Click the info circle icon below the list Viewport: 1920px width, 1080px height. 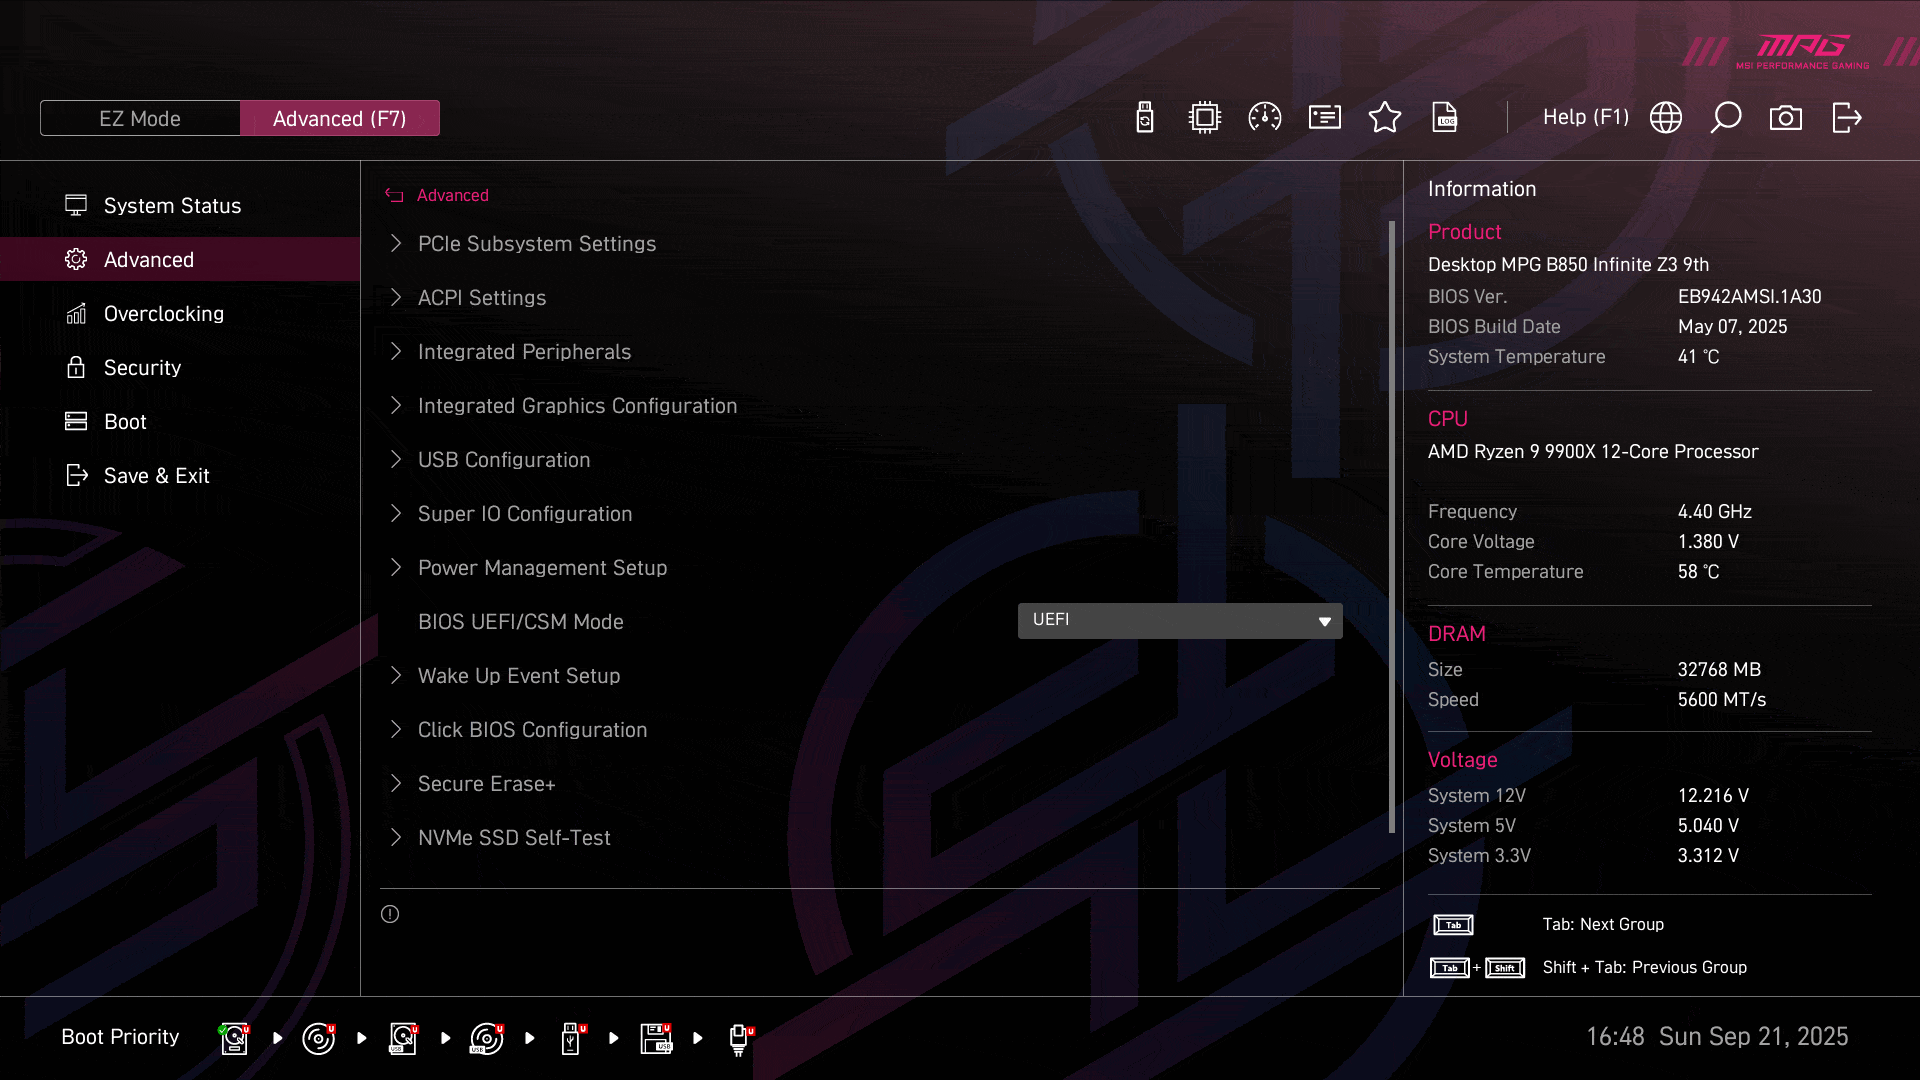click(x=390, y=914)
